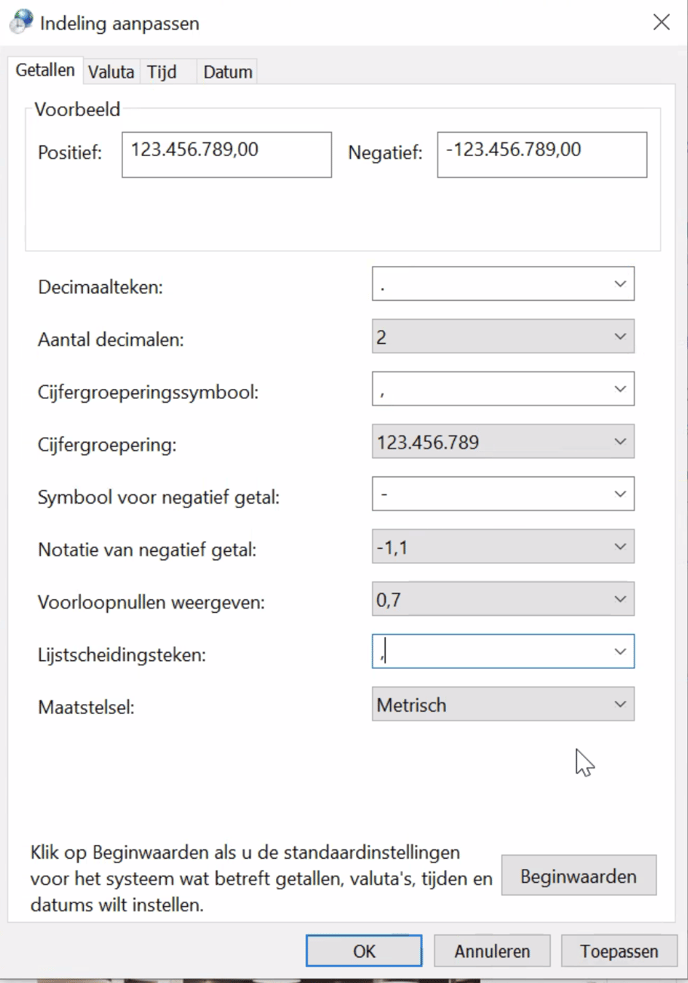Expand the Maatstelsel dropdown

click(x=620, y=704)
